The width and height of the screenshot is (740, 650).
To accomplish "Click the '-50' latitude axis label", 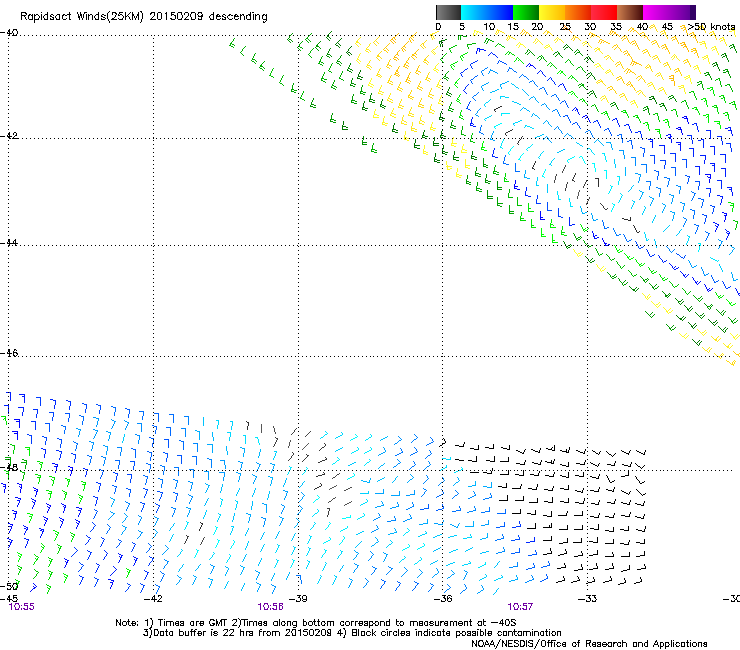I will (9, 586).
